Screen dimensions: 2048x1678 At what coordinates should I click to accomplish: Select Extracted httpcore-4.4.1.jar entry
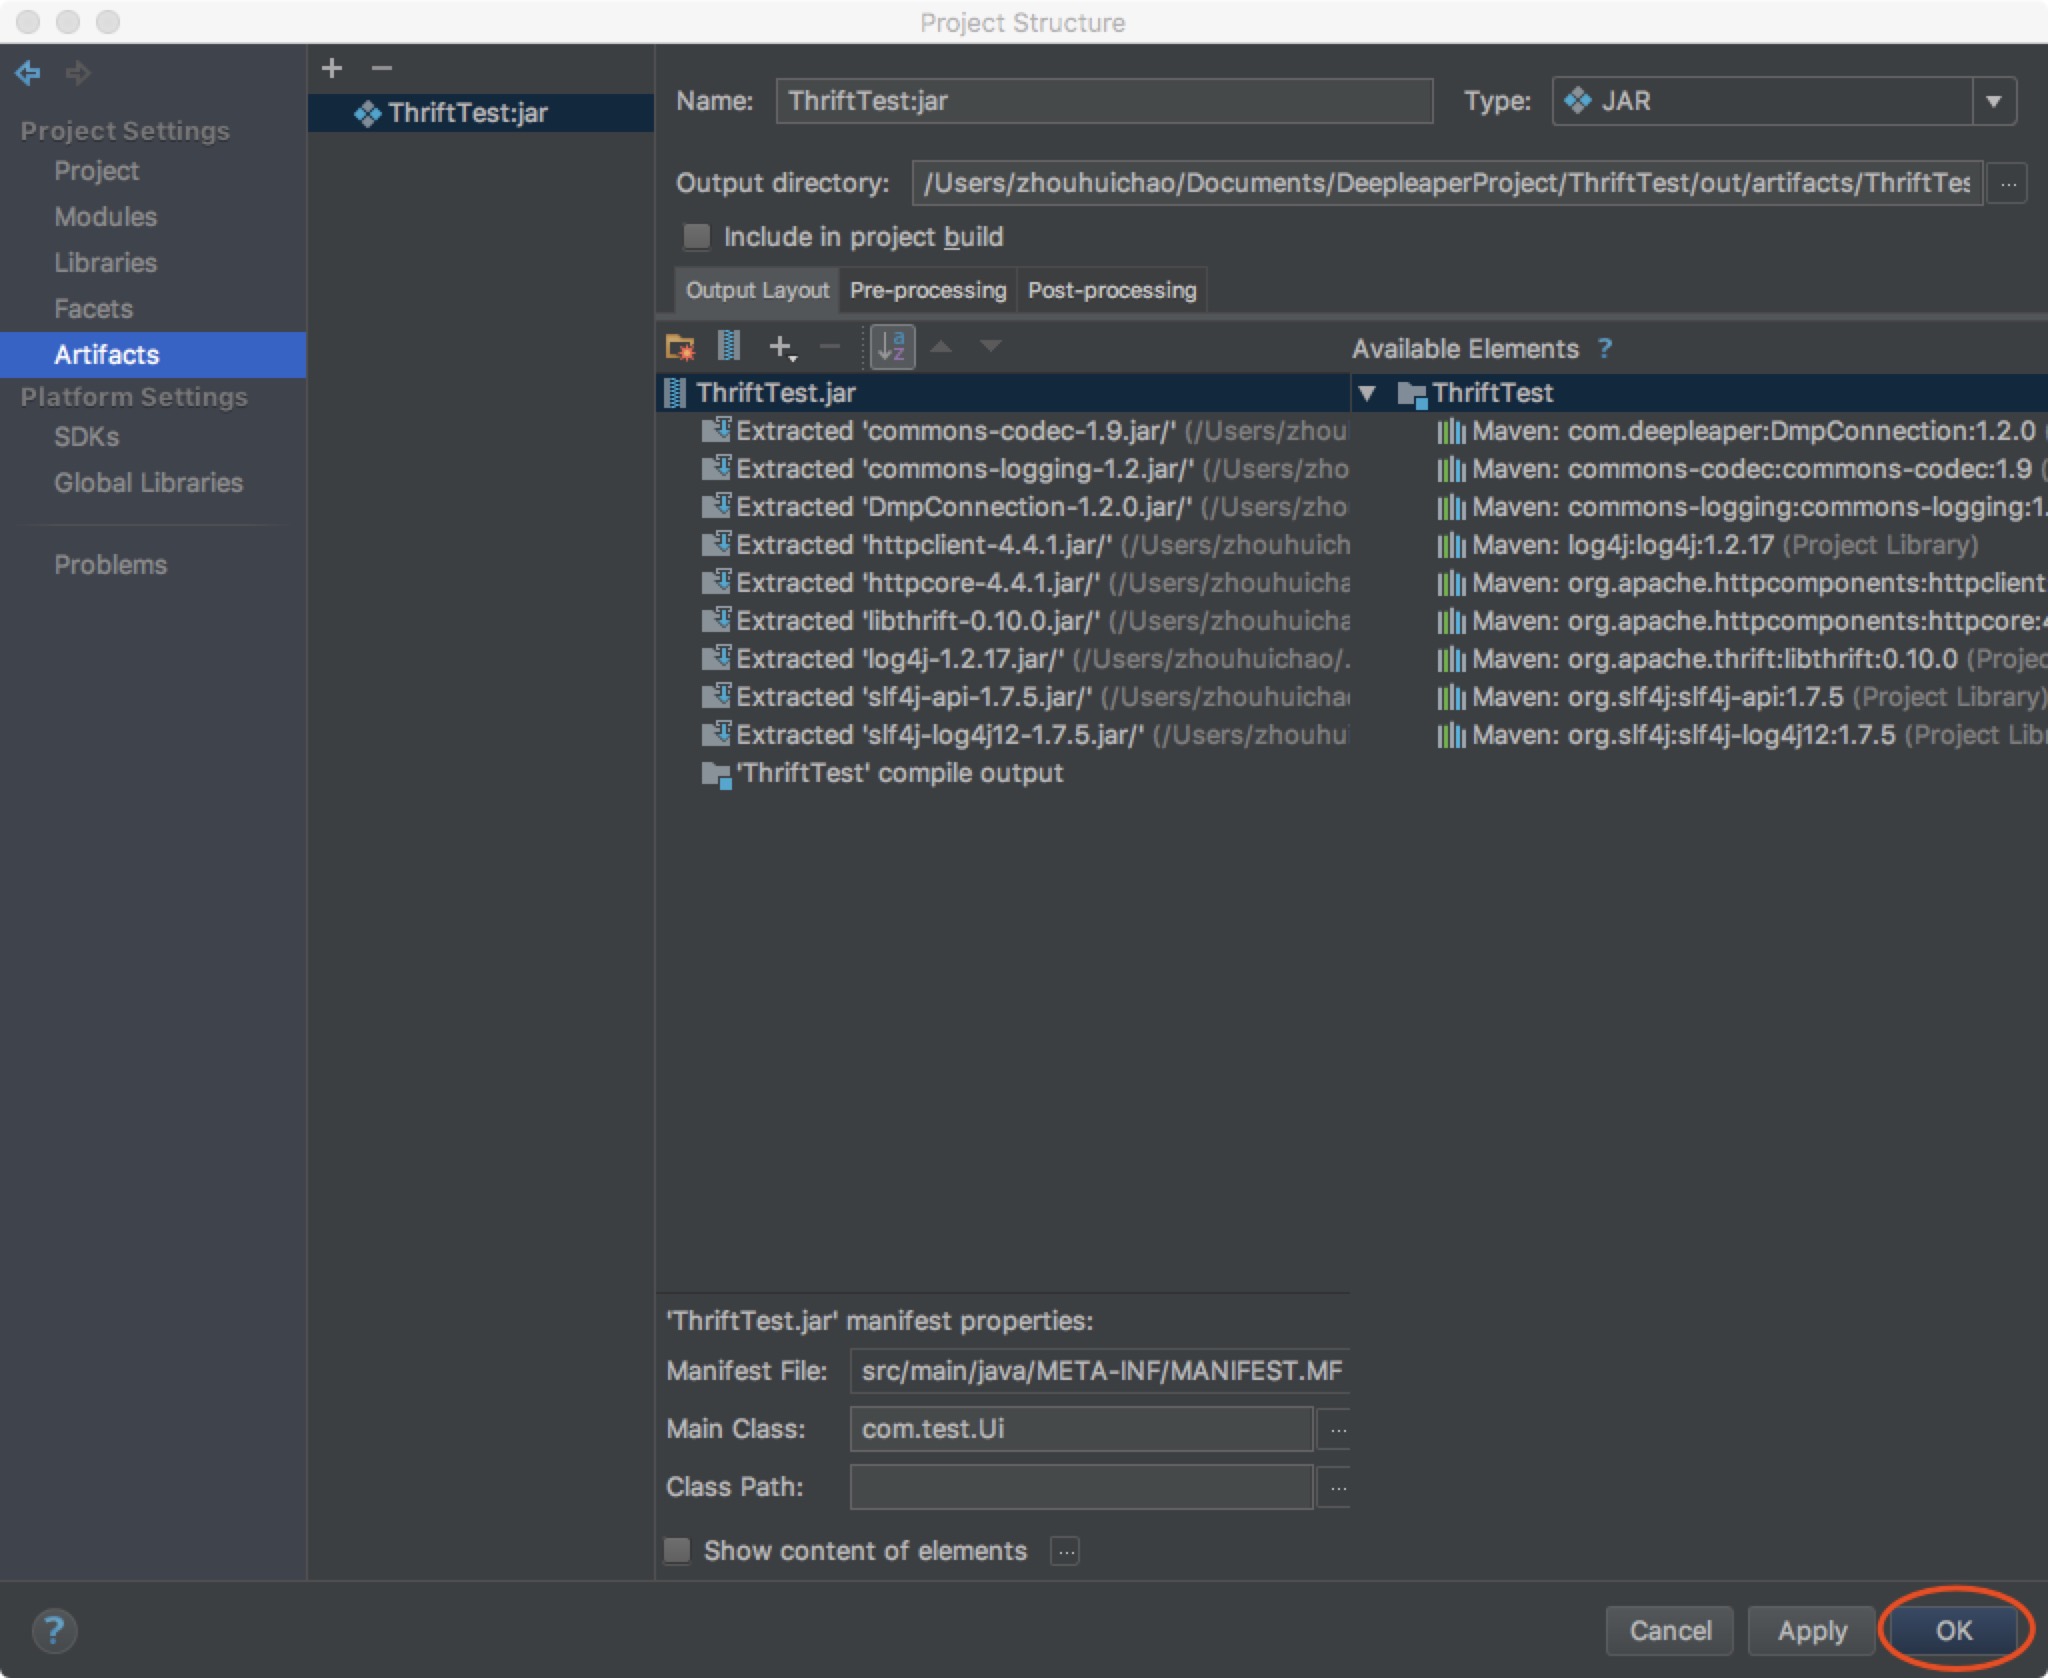[1024, 583]
